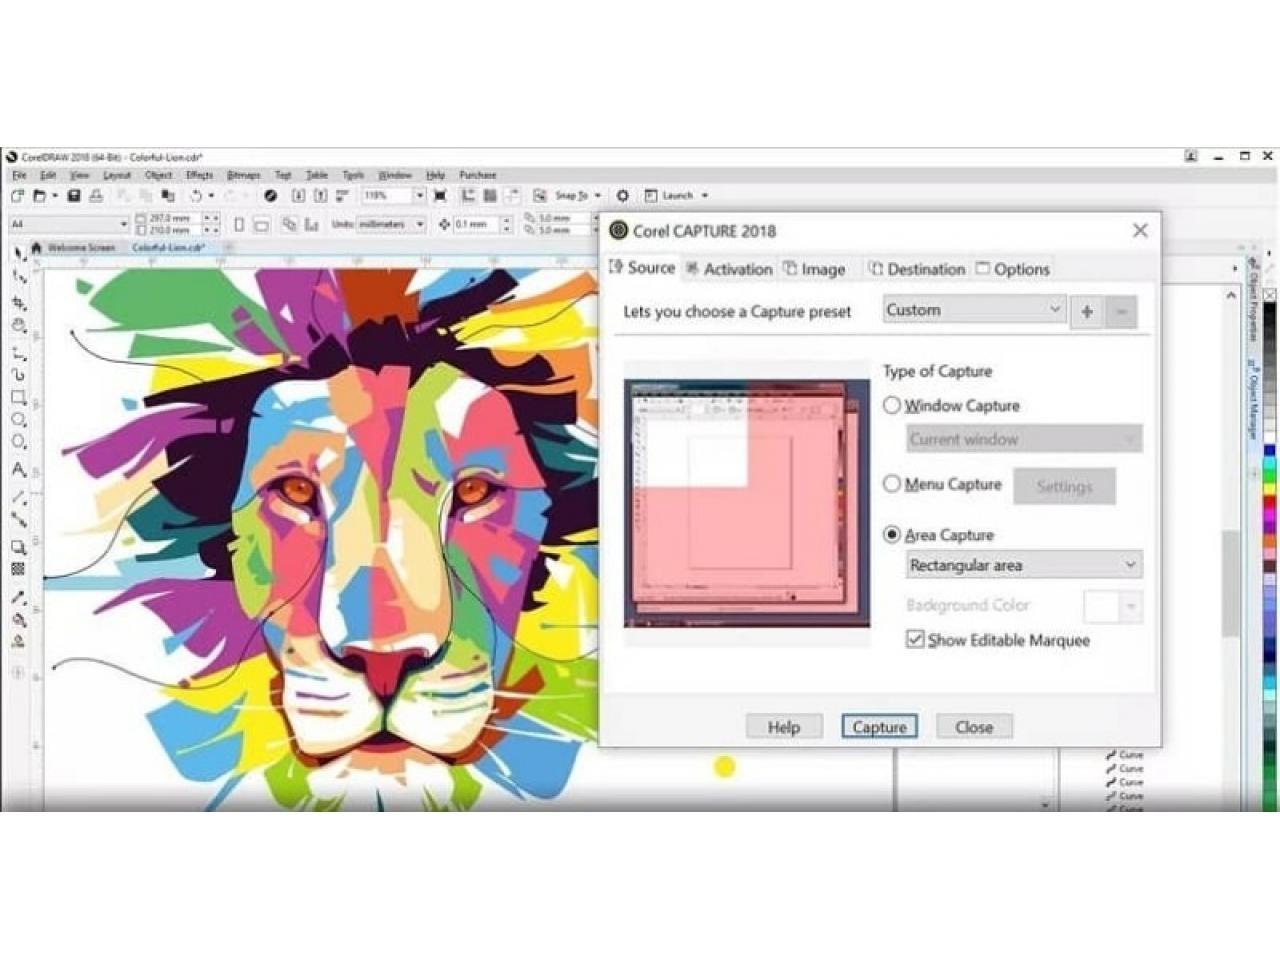Screen dimensions: 1280x960
Task: Click the plus Add preset button
Action: [1086, 312]
